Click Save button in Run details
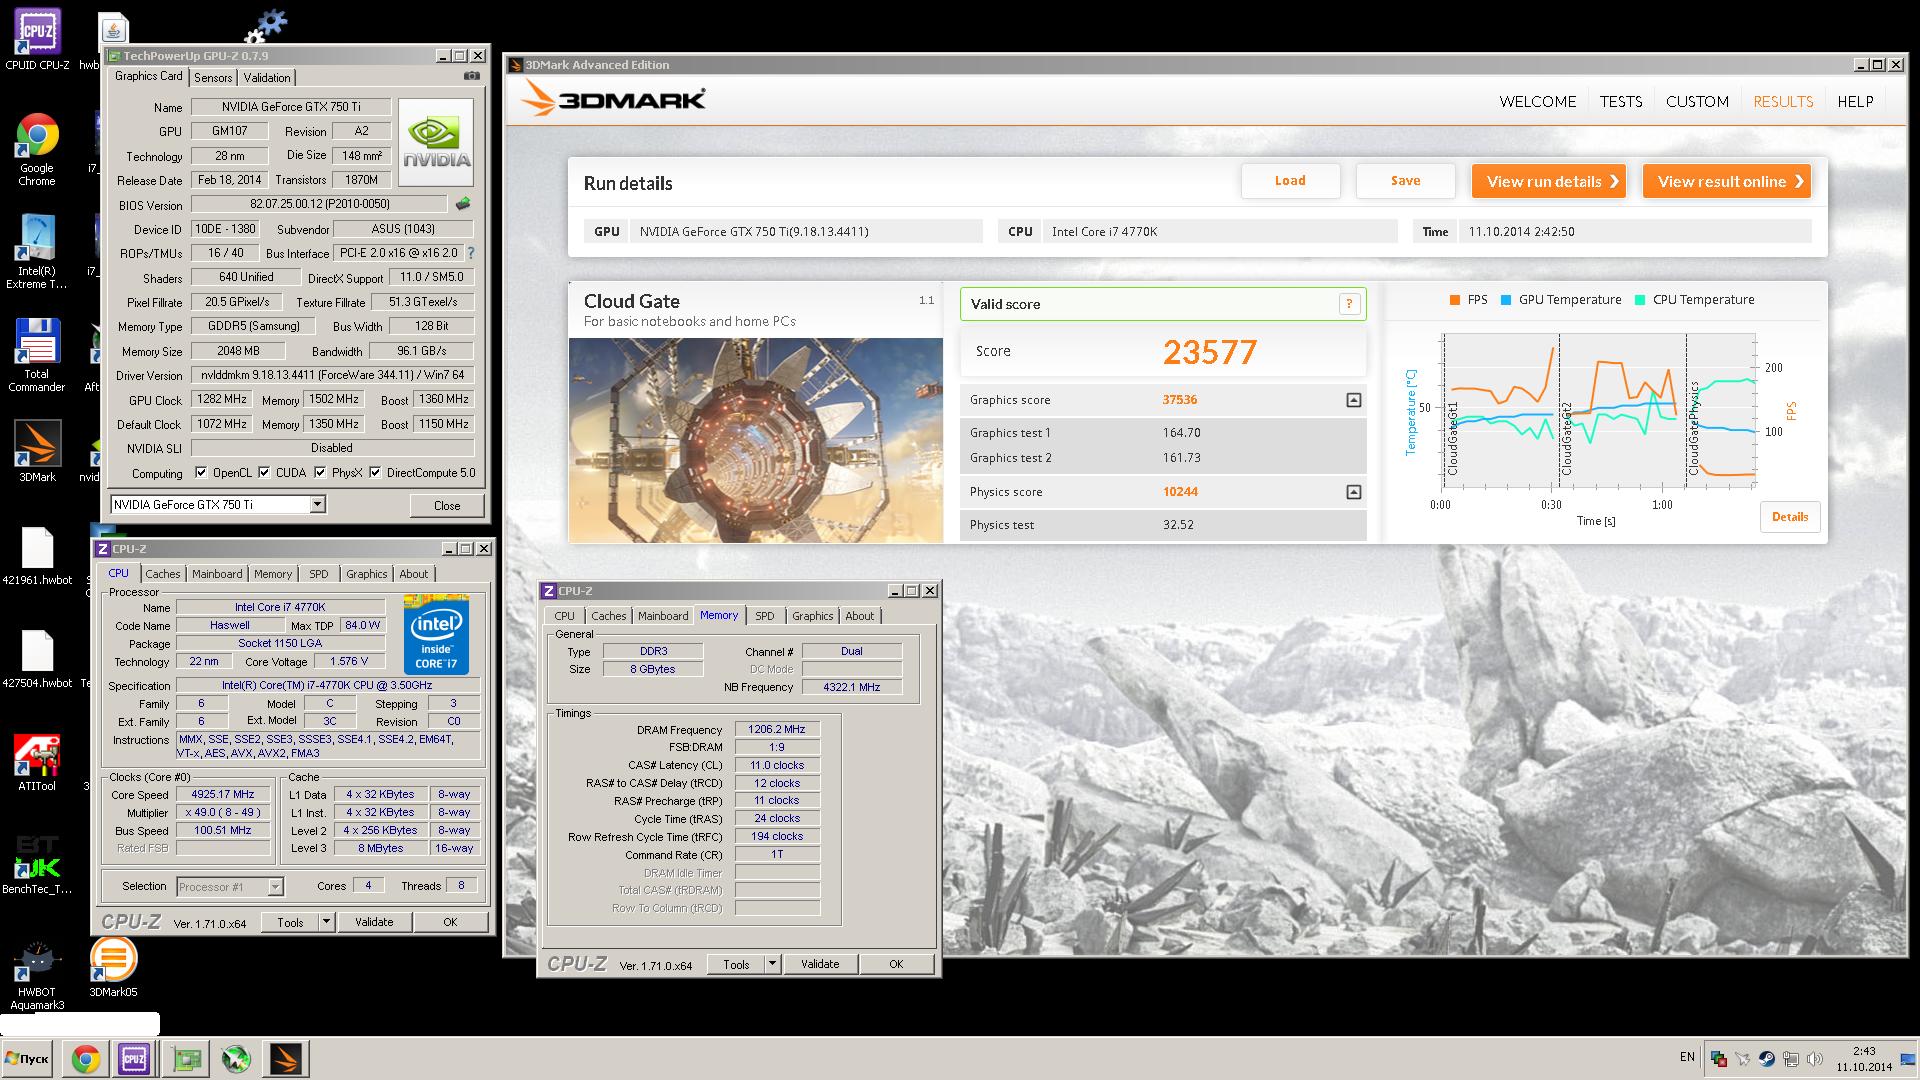1920x1080 pixels. tap(1405, 181)
